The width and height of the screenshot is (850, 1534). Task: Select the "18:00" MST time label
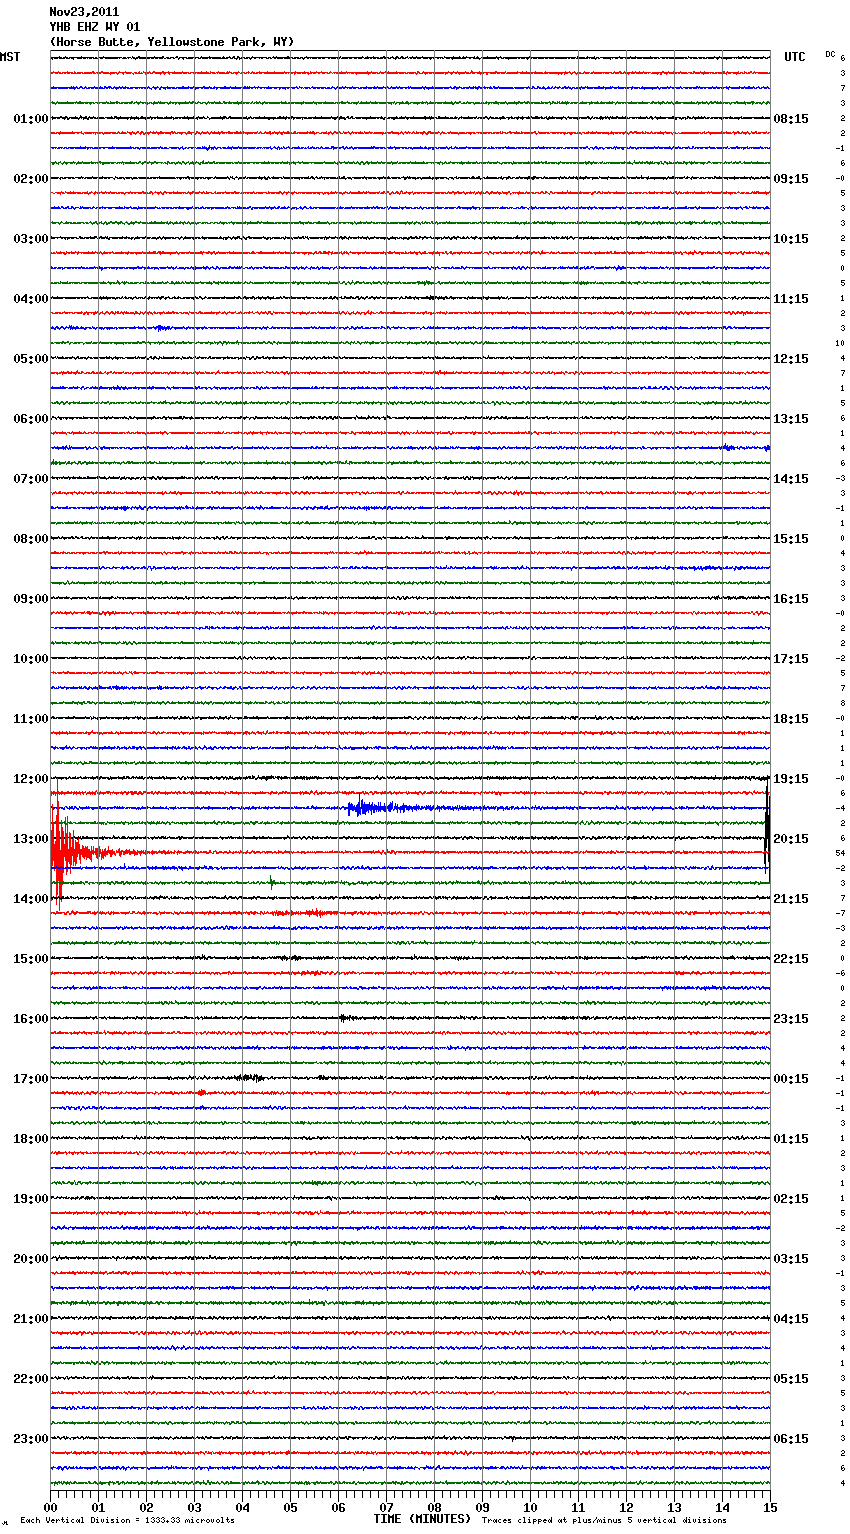pos(31,1139)
